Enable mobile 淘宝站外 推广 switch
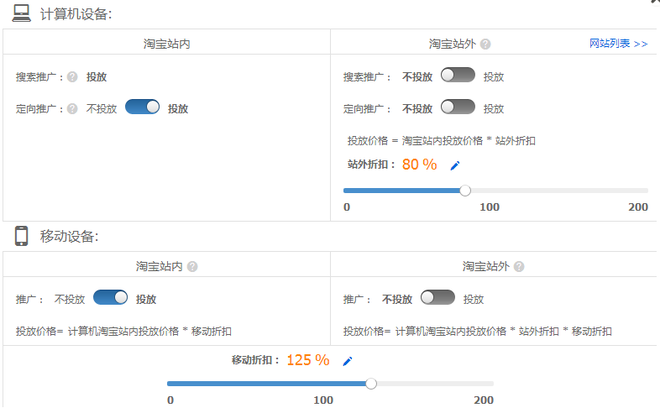 tap(438, 298)
